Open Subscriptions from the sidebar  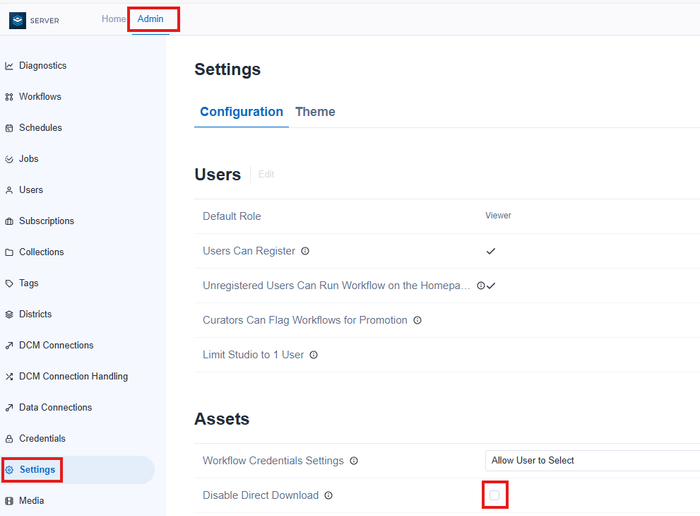click(46, 221)
